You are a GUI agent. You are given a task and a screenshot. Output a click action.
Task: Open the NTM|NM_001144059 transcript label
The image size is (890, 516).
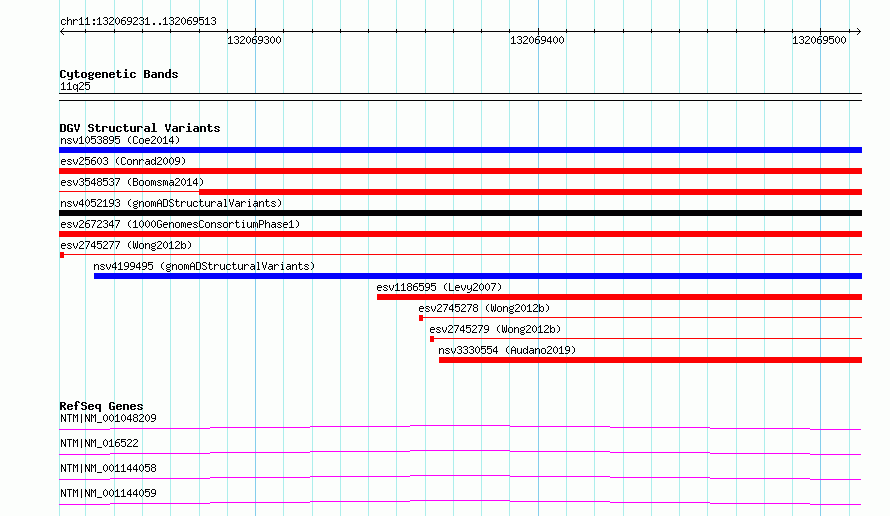(108, 493)
